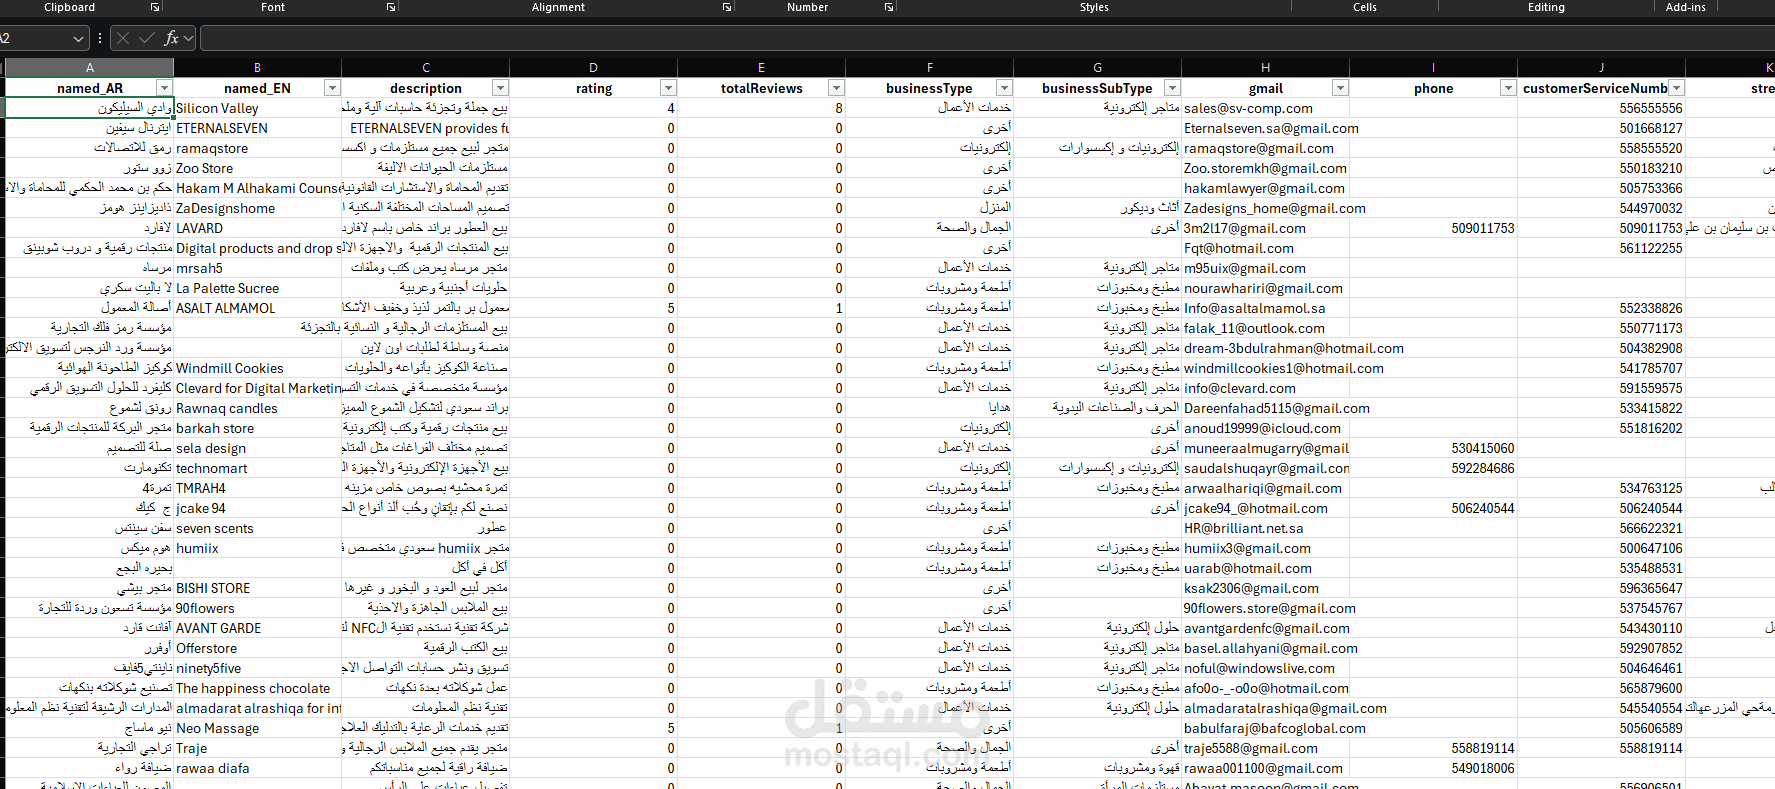This screenshot has height=789, width=1775.
Task: Click the Cancel (X) formula bar icon
Action: (123, 38)
